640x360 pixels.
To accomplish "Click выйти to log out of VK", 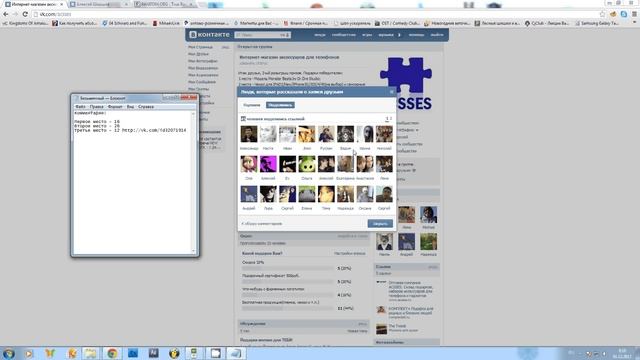I will [436, 35].
